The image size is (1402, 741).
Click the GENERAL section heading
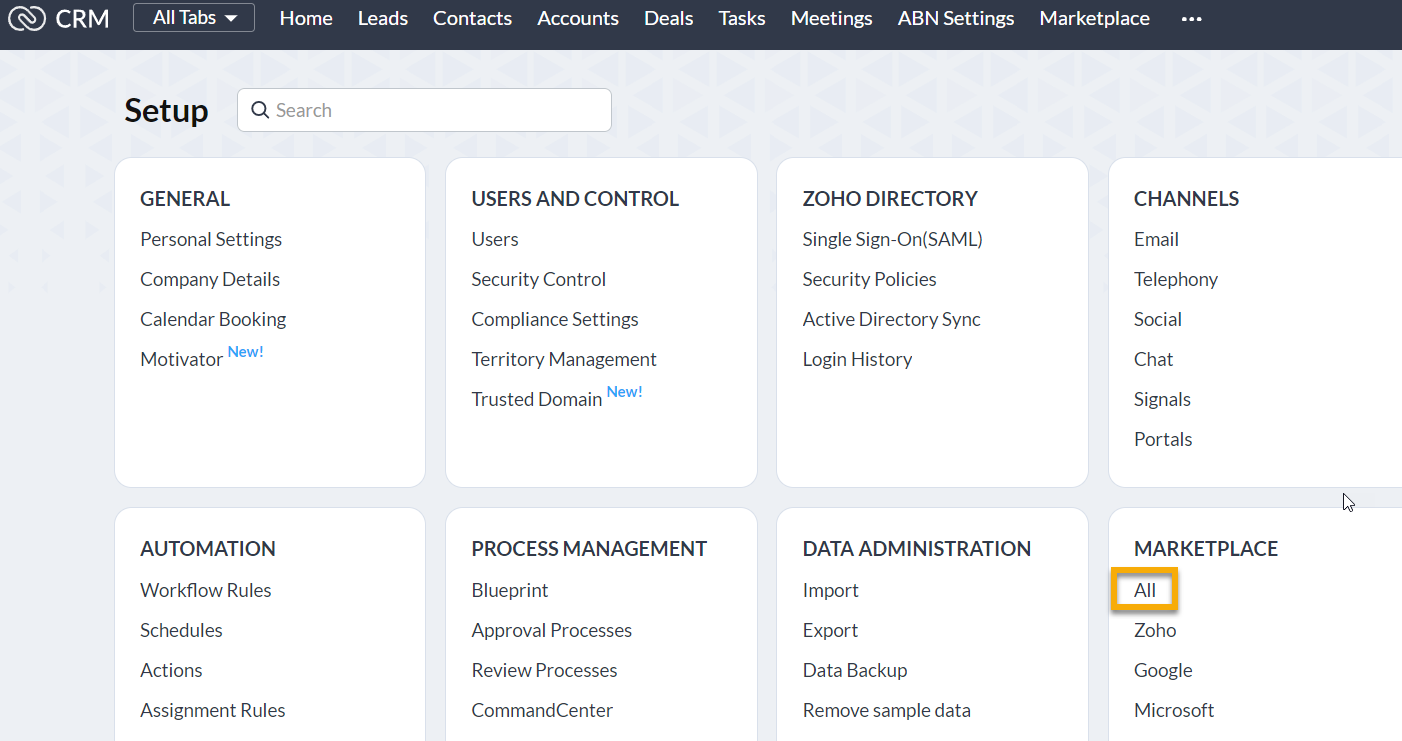pos(185,198)
